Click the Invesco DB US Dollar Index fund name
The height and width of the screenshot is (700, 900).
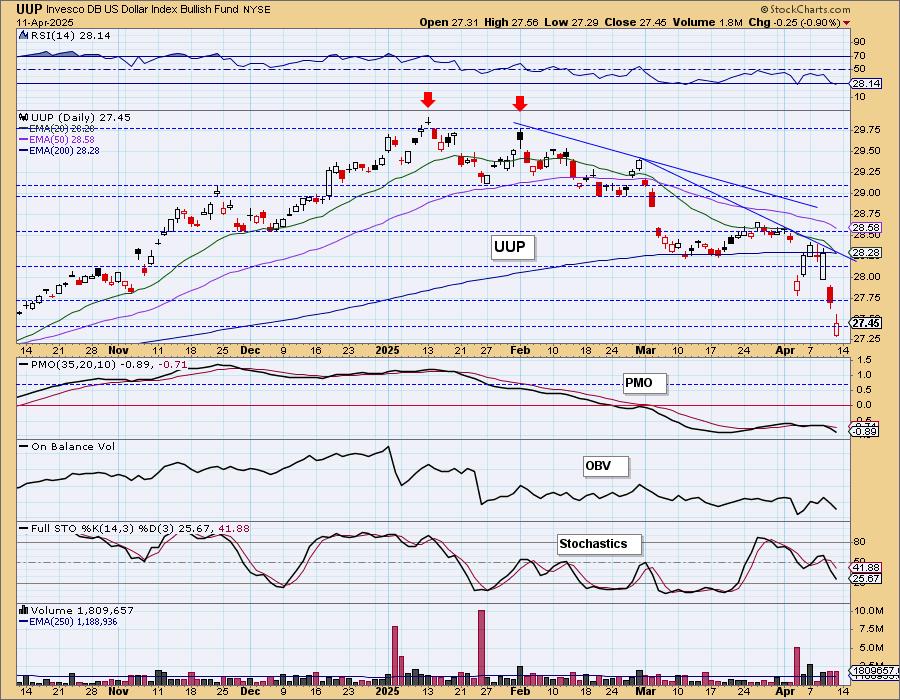(144, 9)
